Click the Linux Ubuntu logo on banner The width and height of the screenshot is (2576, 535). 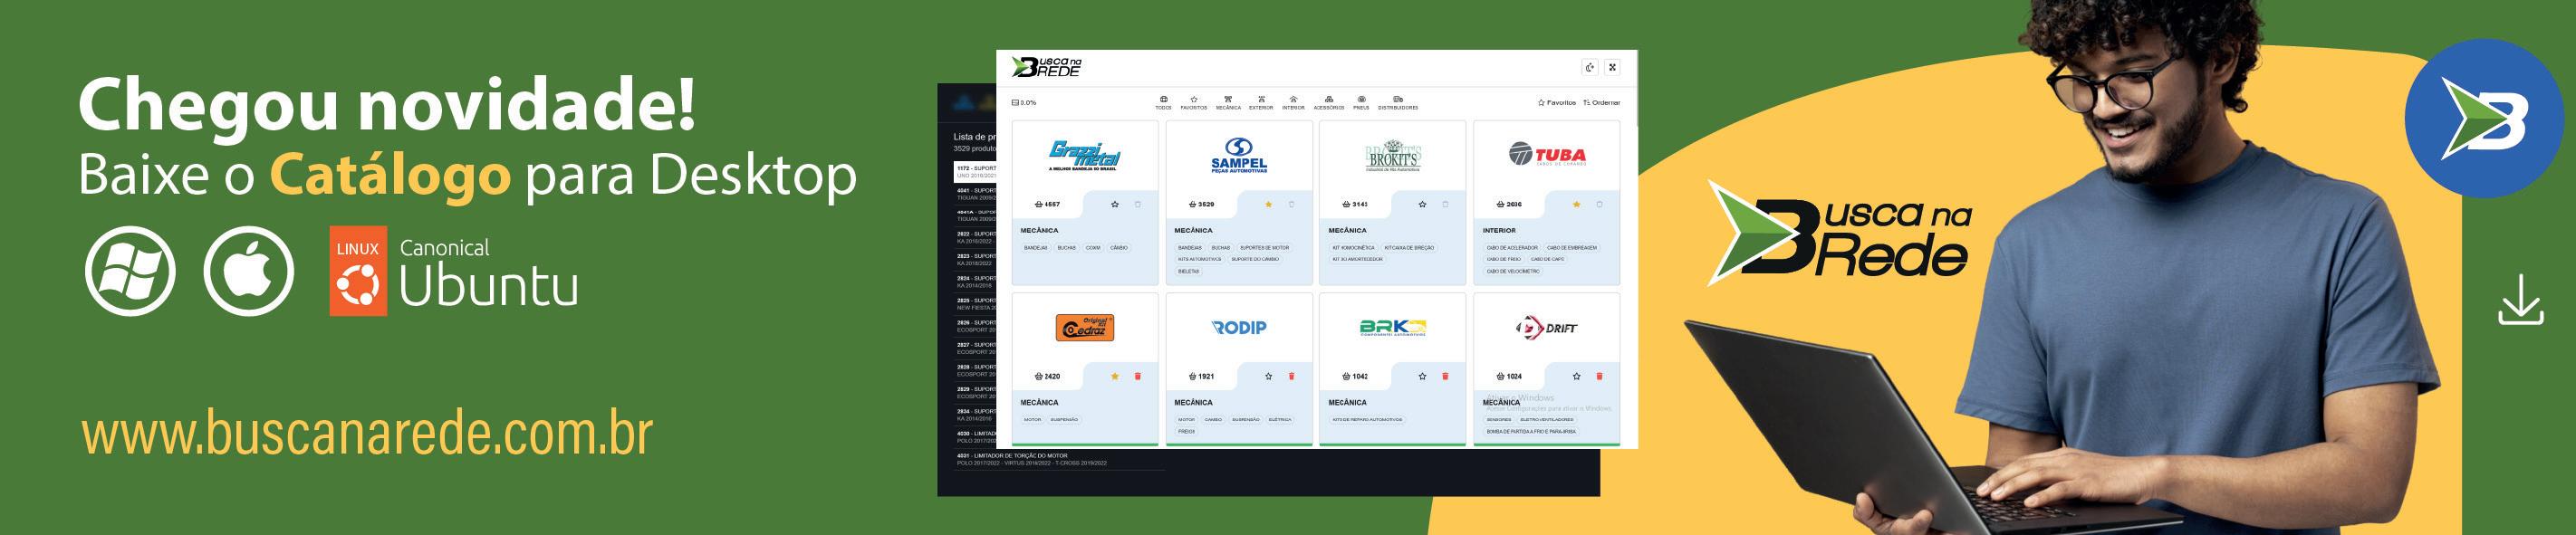click(454, 271)
